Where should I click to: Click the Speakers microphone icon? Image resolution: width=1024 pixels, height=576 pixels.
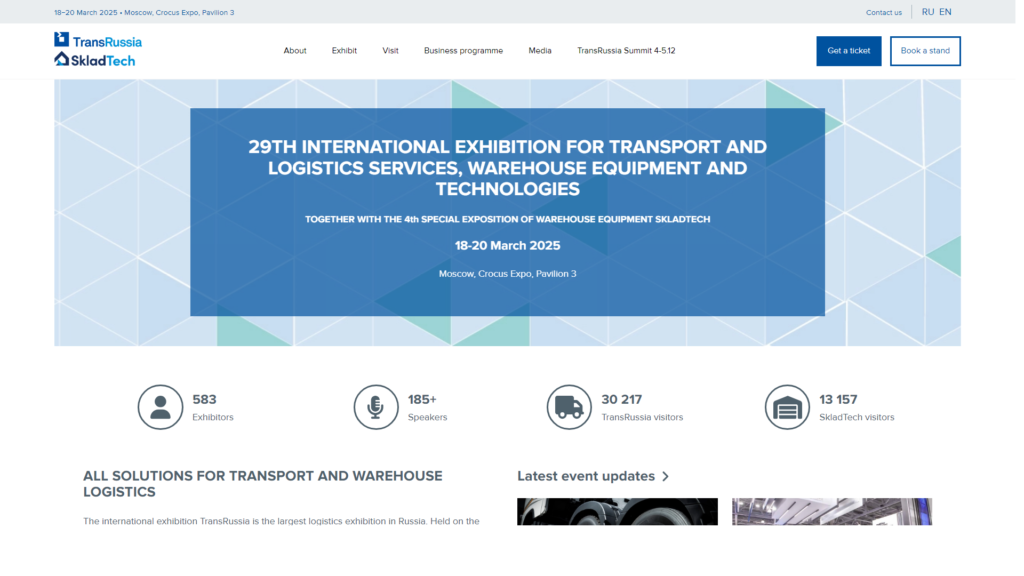376,407
